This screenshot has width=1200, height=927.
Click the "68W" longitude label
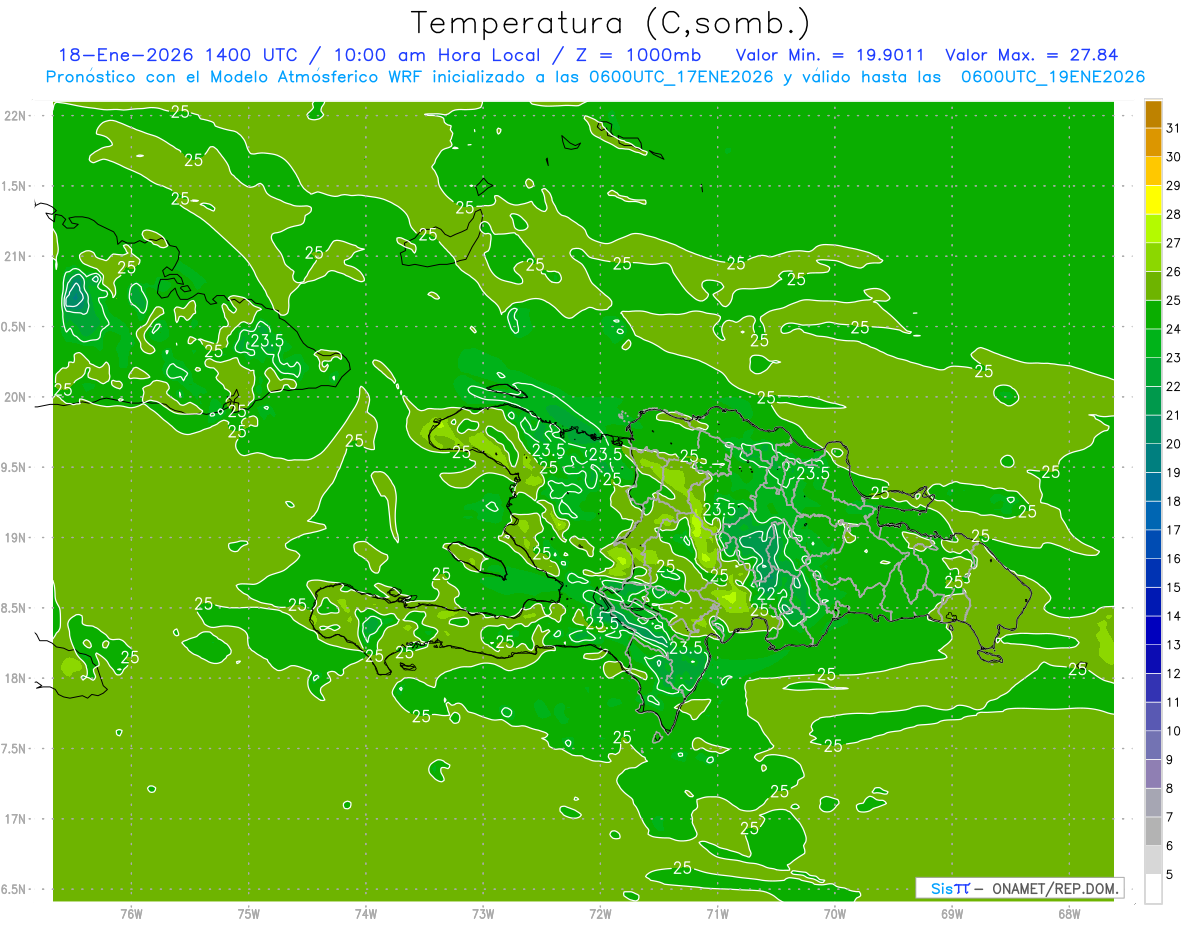click(1069, 913)
